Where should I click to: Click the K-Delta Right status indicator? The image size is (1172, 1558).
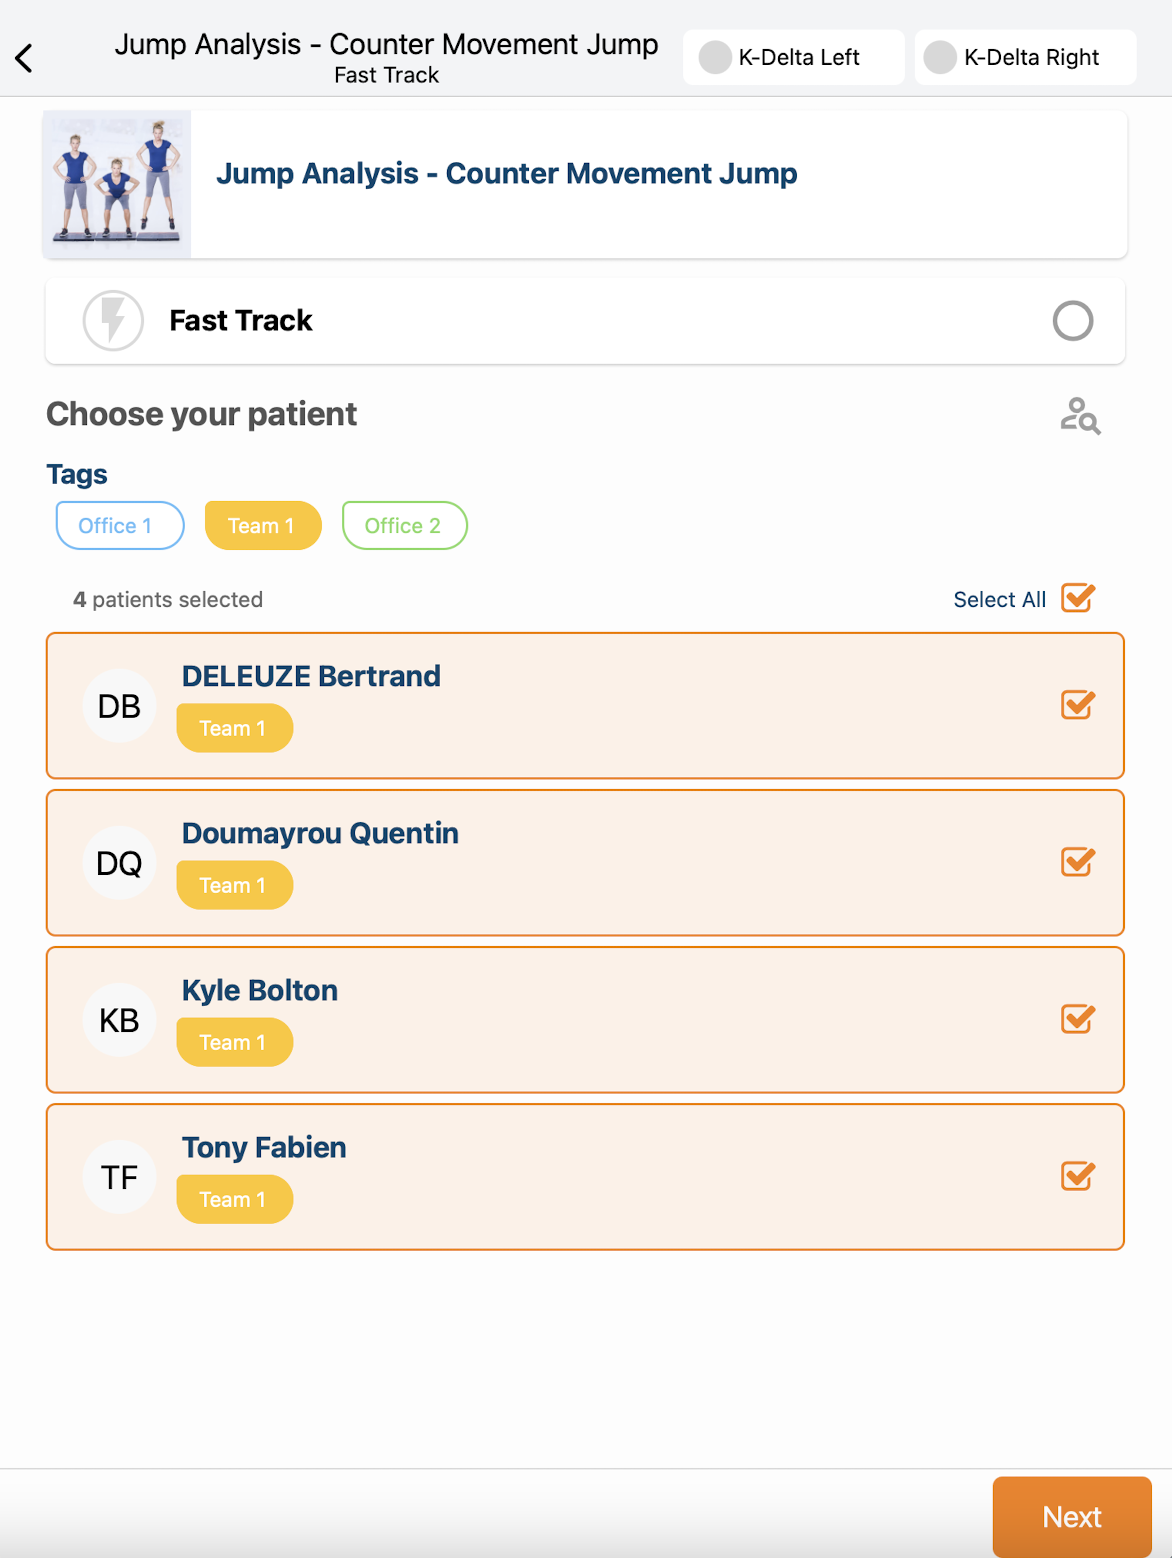940,57
